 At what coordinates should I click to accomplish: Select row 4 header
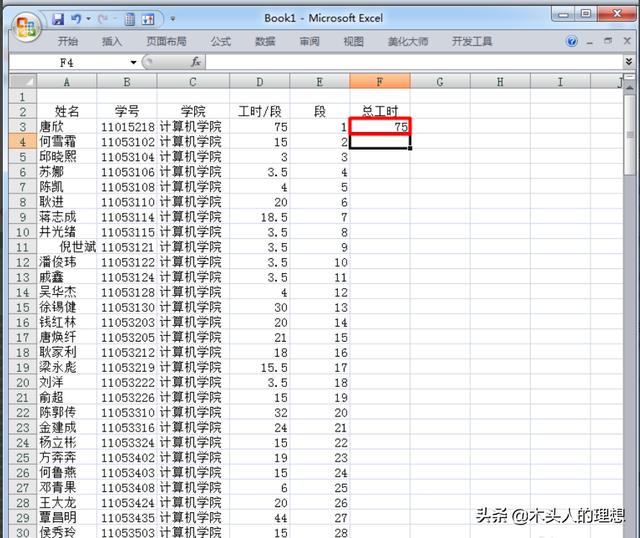pos(22,142)
